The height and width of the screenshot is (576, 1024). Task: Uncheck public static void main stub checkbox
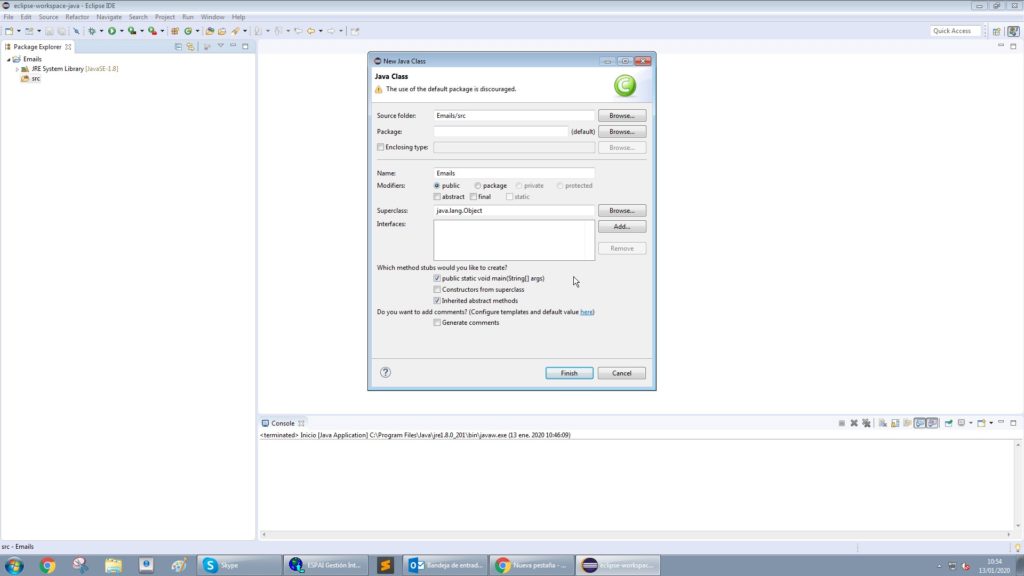tap(437, 278)
